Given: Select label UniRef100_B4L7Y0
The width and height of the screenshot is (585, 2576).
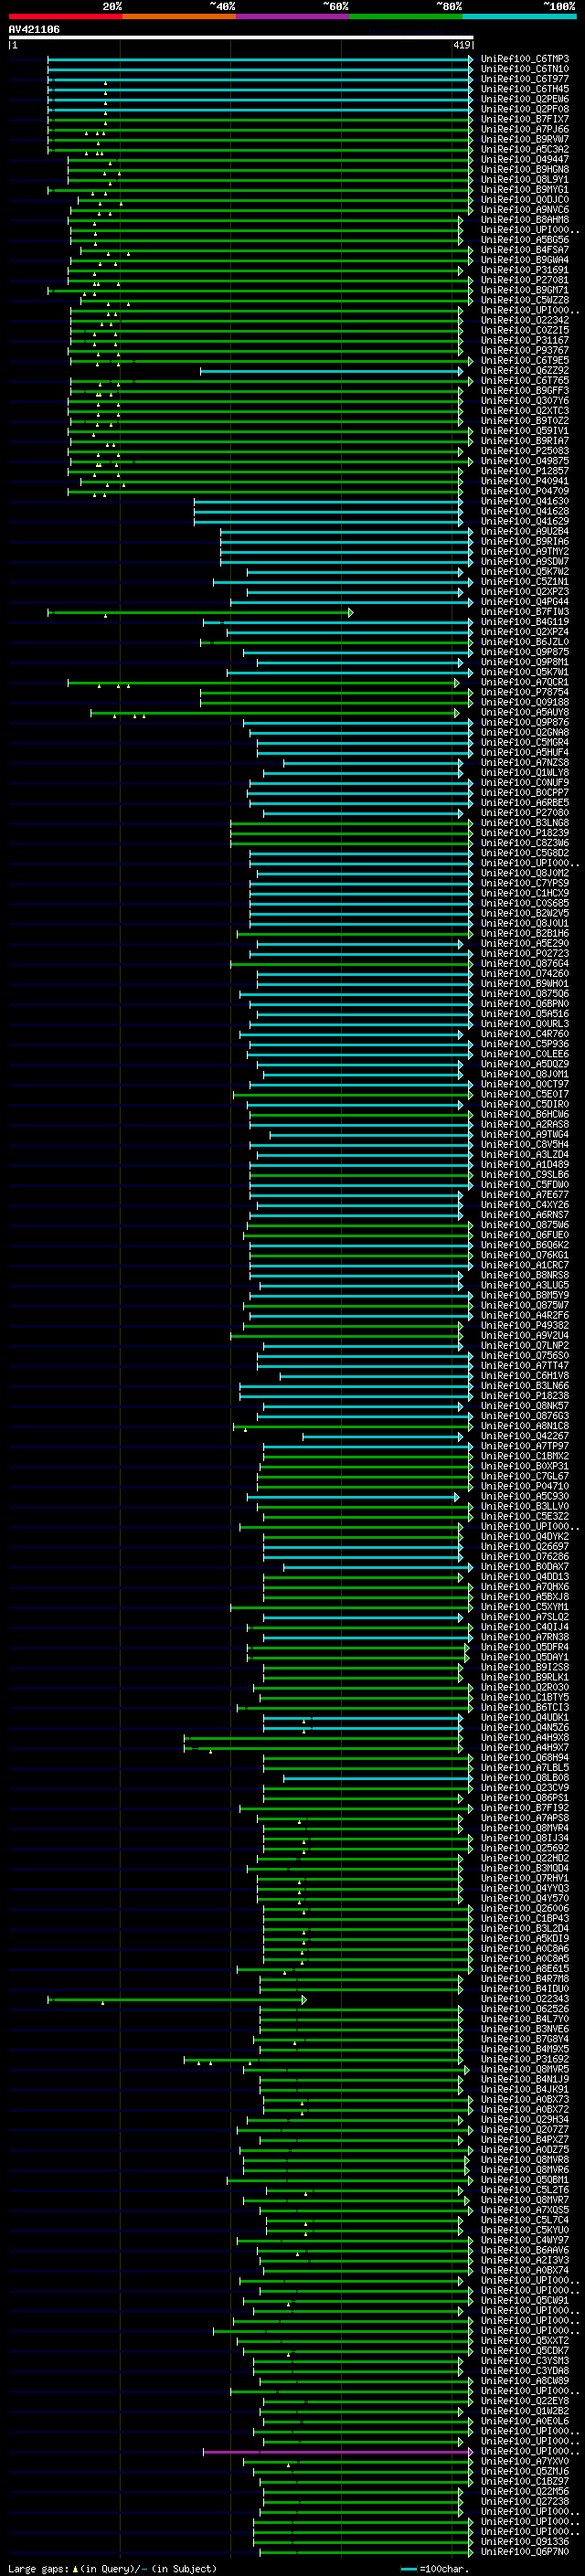Looking at the screenshot, I should 525,2019.
